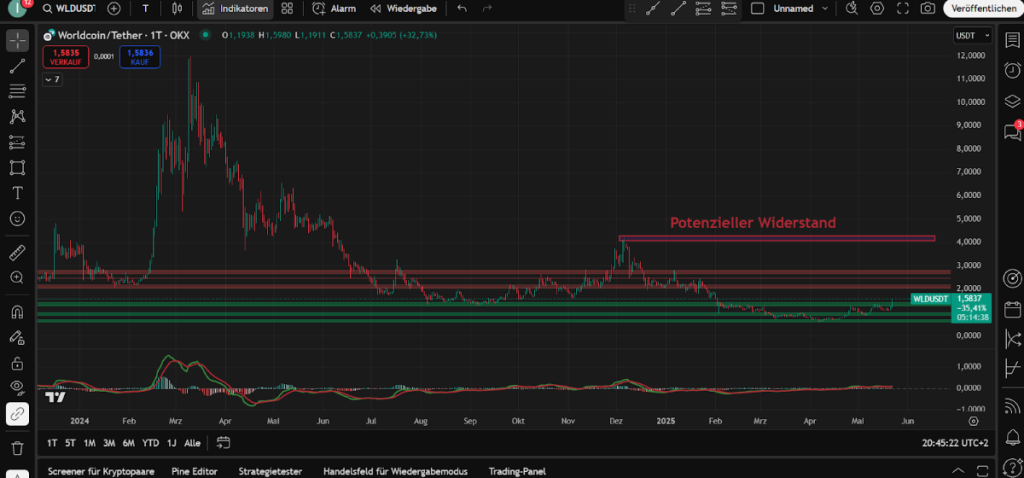Screen dimensions: 1024x478
Task: Select the ruler measure tool
Action: click(x=17, y=251)
